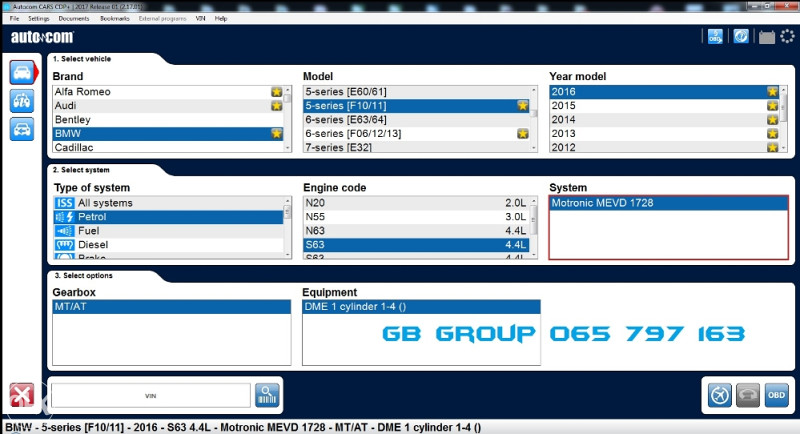Select All systems type row

tap(168, 203)
